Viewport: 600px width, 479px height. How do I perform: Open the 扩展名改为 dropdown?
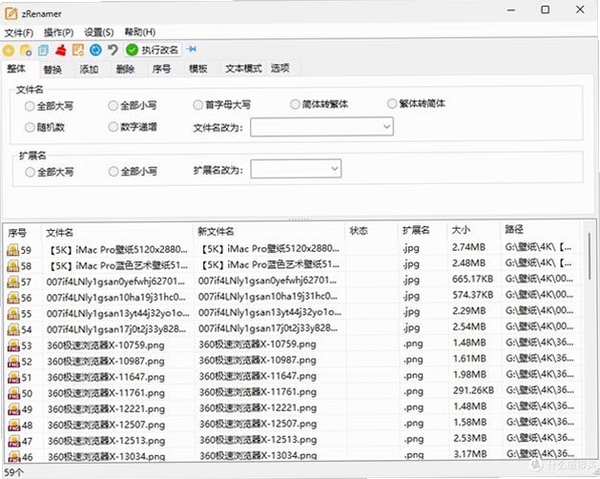pyautogui.click(x=296, y=169)
